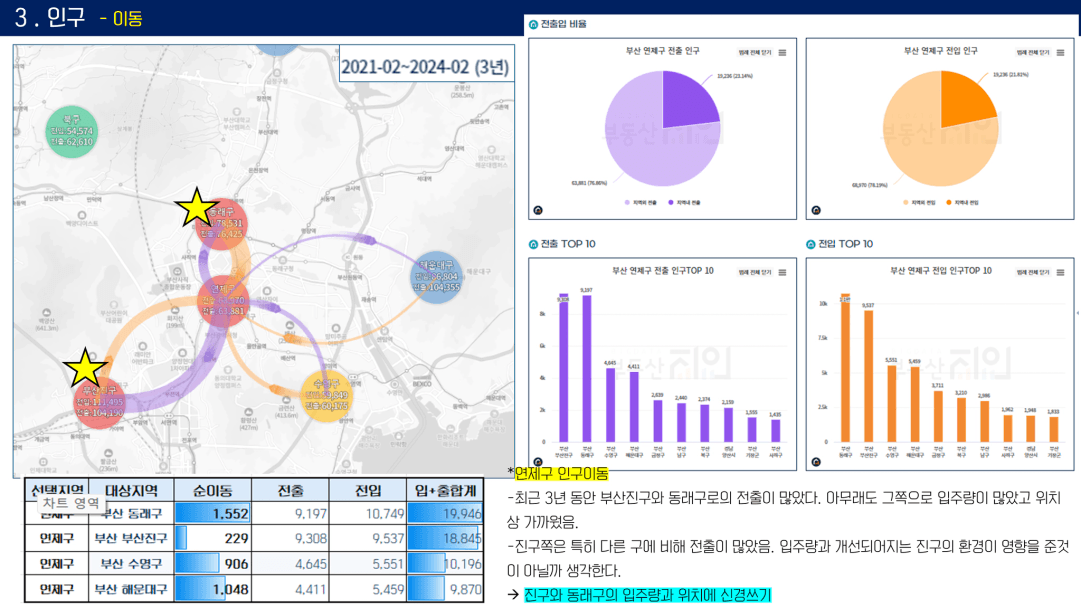The width and height of the screenshot is (1081, 608).
Task: Select the 부산 해운대구 table cell
Action: (131, 589)
